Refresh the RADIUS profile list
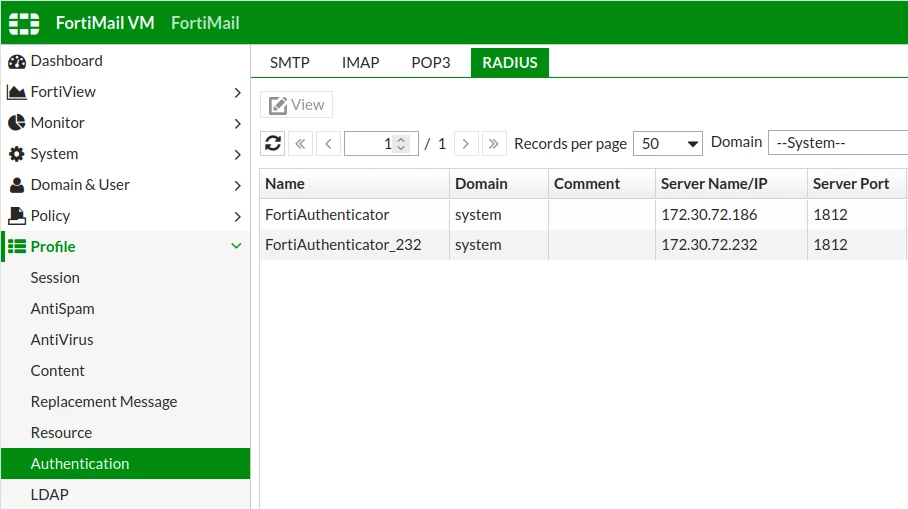Viewport: 908px width, 509px height. pos(273,143)
